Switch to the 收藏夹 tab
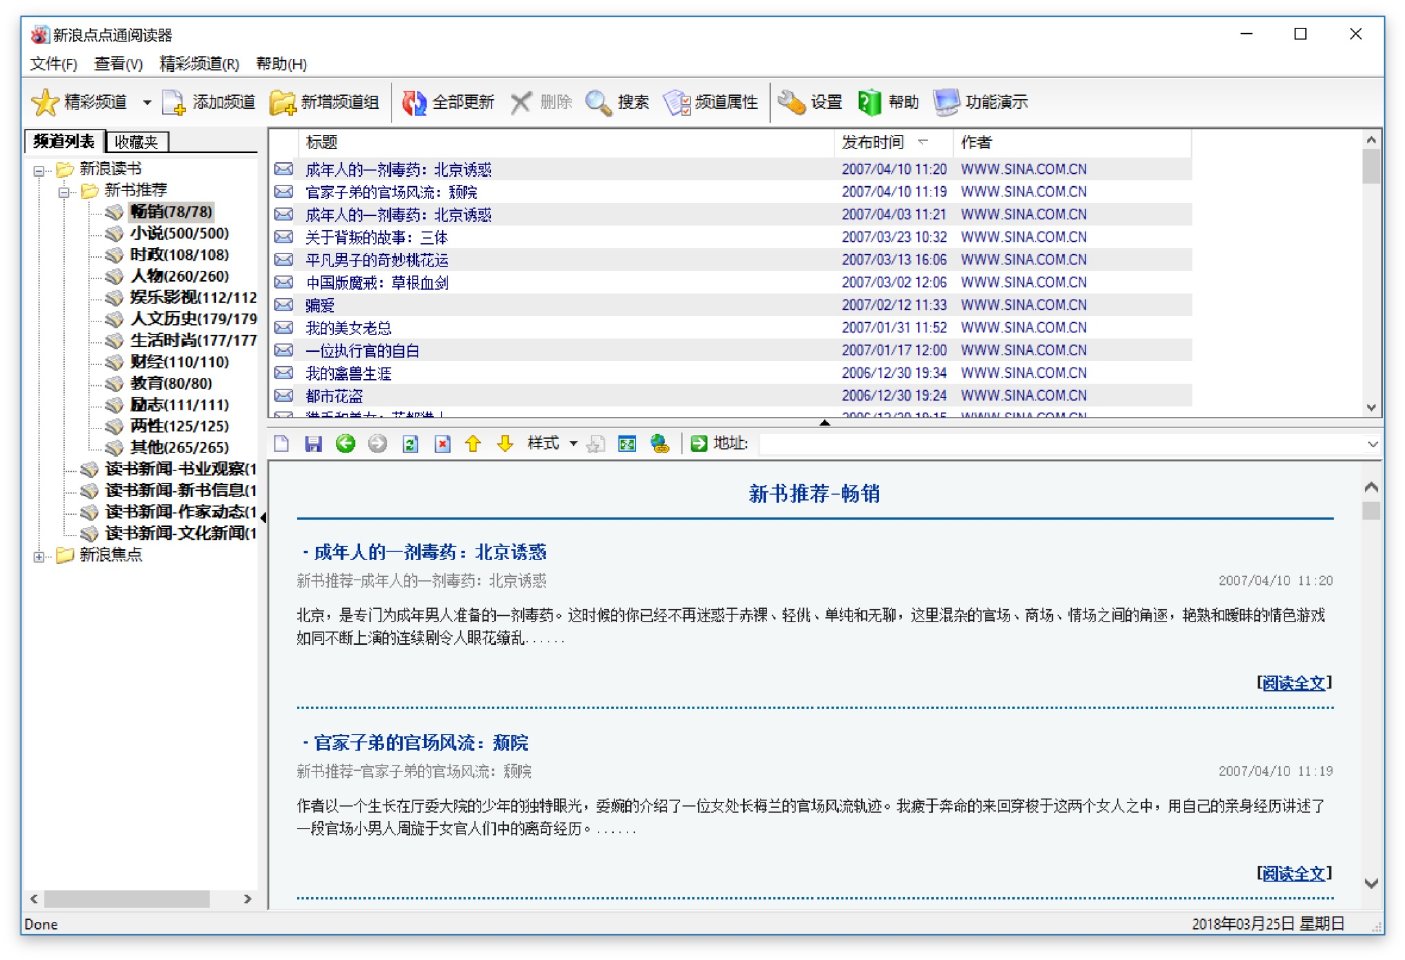This screenshot has height=960, width=1405. (x=137, y=142)
